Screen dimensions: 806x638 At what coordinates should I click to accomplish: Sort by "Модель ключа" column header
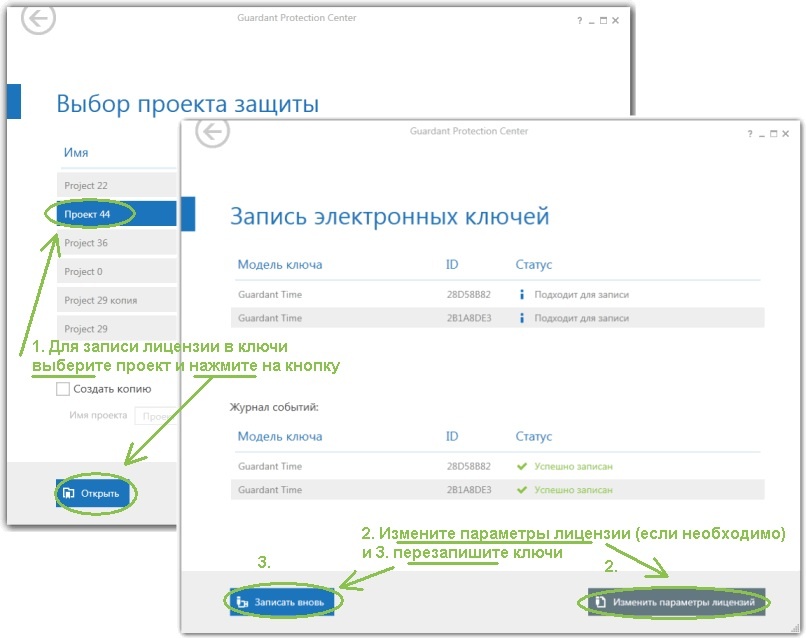(x=280, y=265)
